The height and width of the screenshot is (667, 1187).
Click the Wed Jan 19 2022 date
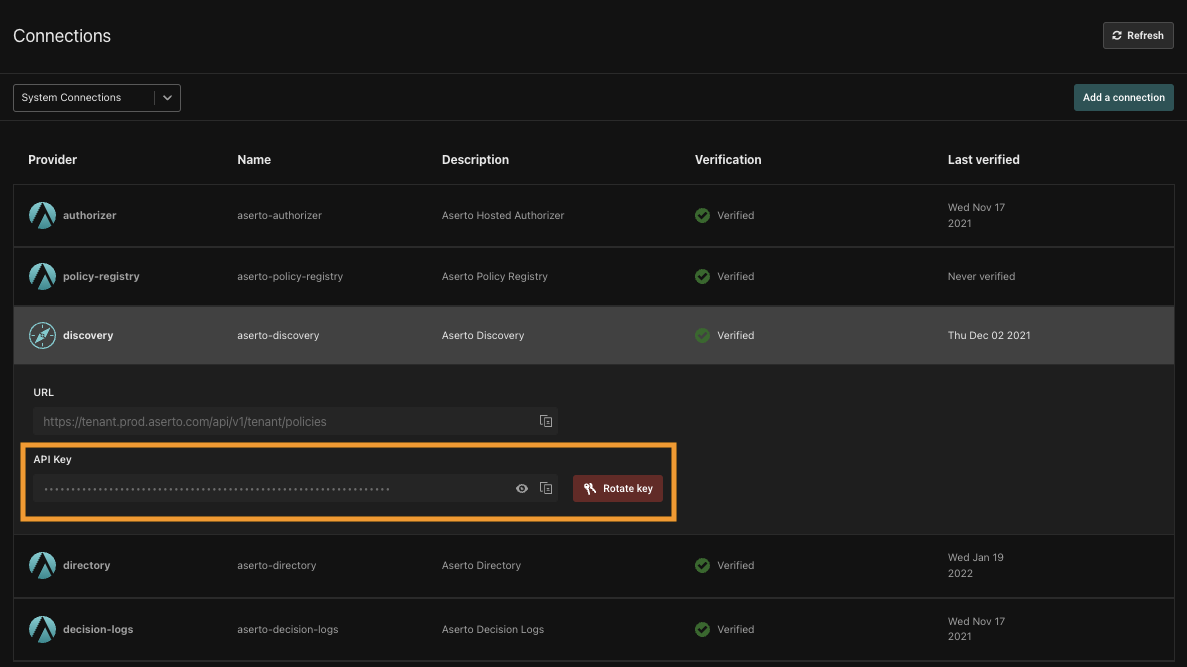[x=976, y=566]
